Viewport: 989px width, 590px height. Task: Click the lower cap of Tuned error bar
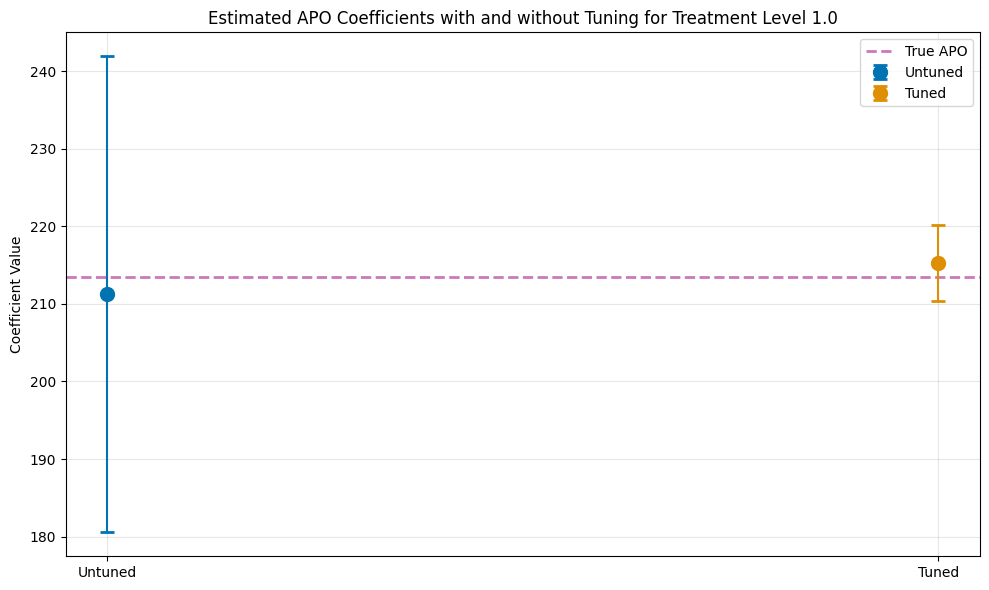(x=938, y=301)
